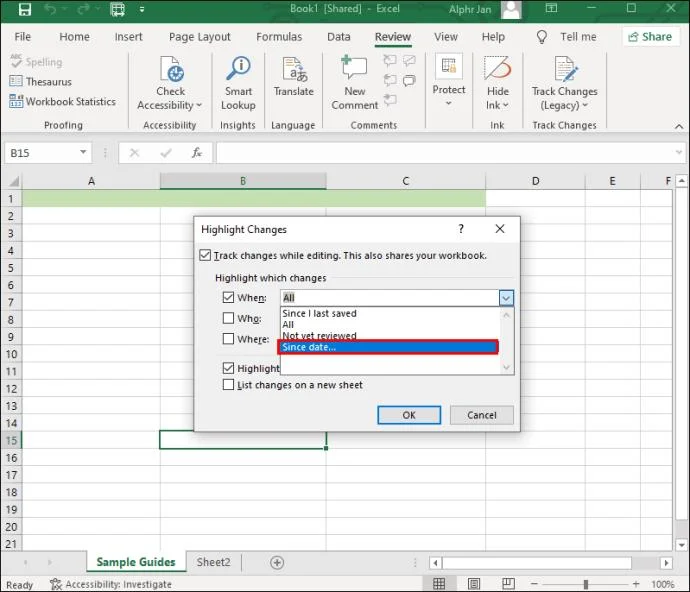Image resolution: width=690 pixels, height=592 pixels.
Task: Click the zoom slider handle in the status bar
Action: (586, 584)
